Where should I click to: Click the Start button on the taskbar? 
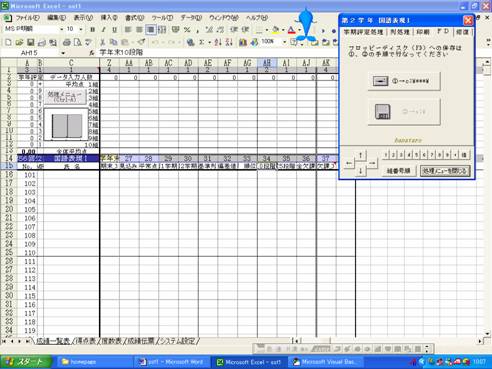click(x=26, y=362)
